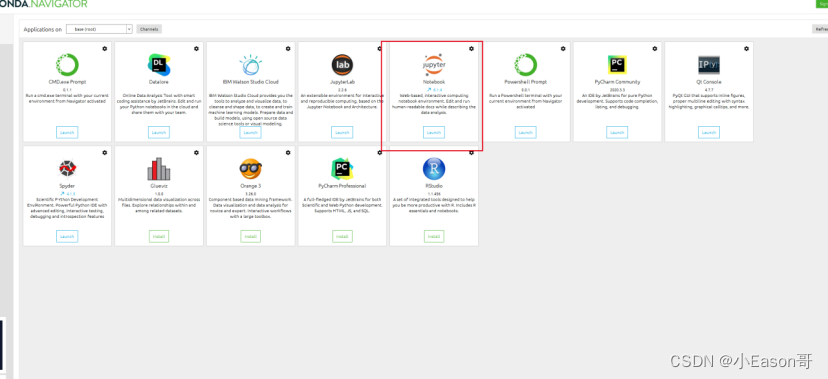The width and height of the screenshot is (828, 379).
Task: Open gear menu on Orange 3 card
Action: tap(288, 153)
